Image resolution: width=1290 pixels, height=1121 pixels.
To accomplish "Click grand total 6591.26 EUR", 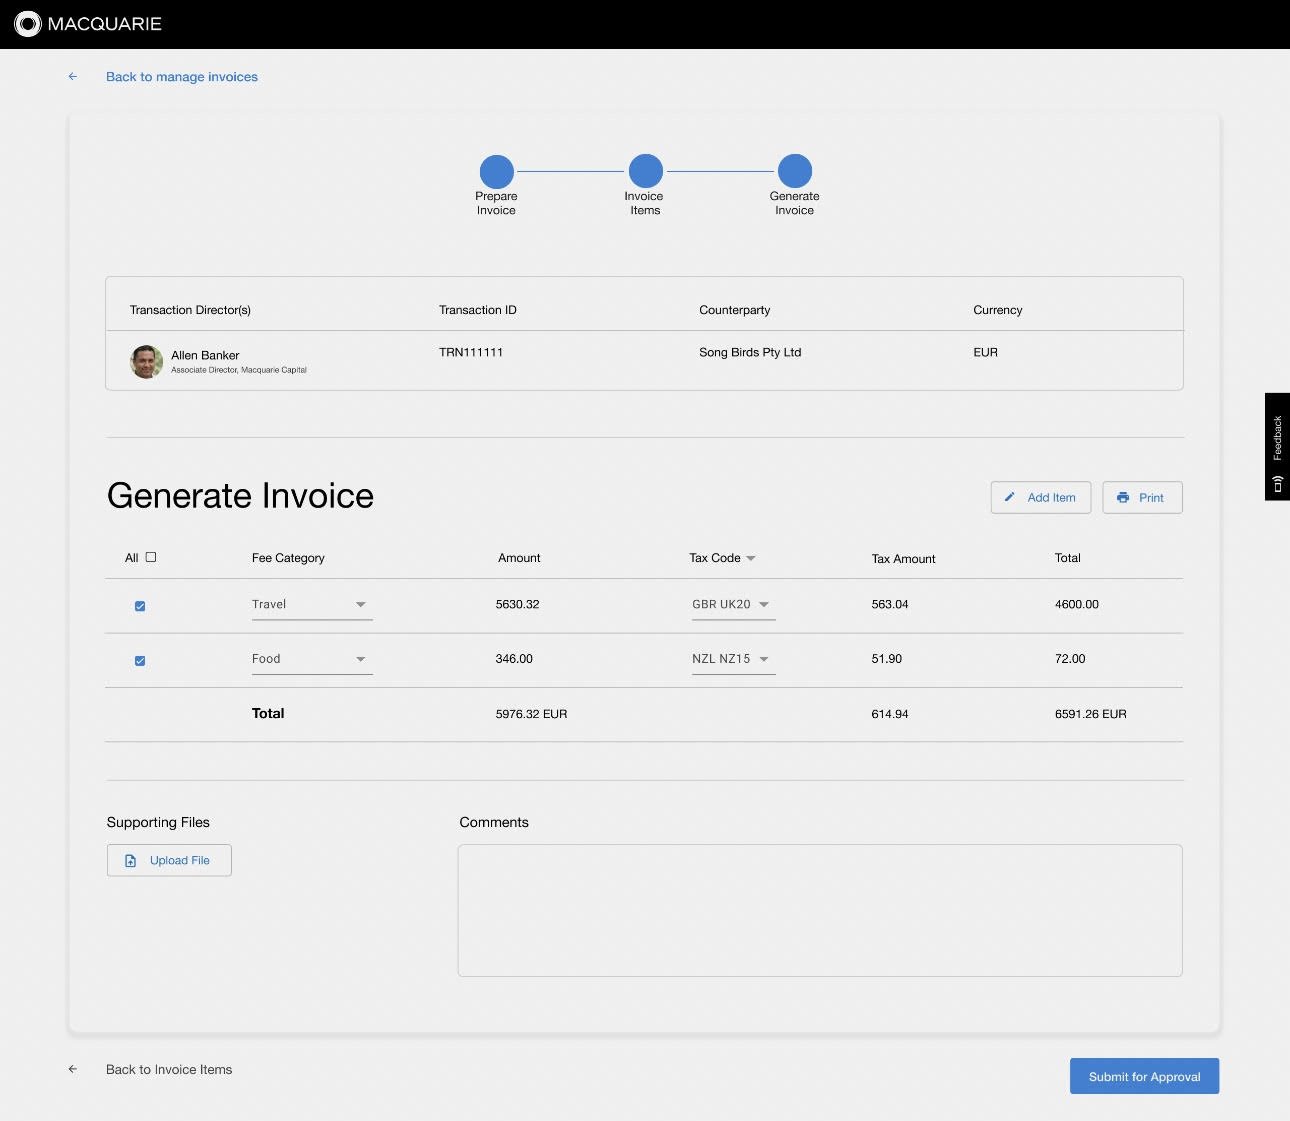I will click(1091, 714).
